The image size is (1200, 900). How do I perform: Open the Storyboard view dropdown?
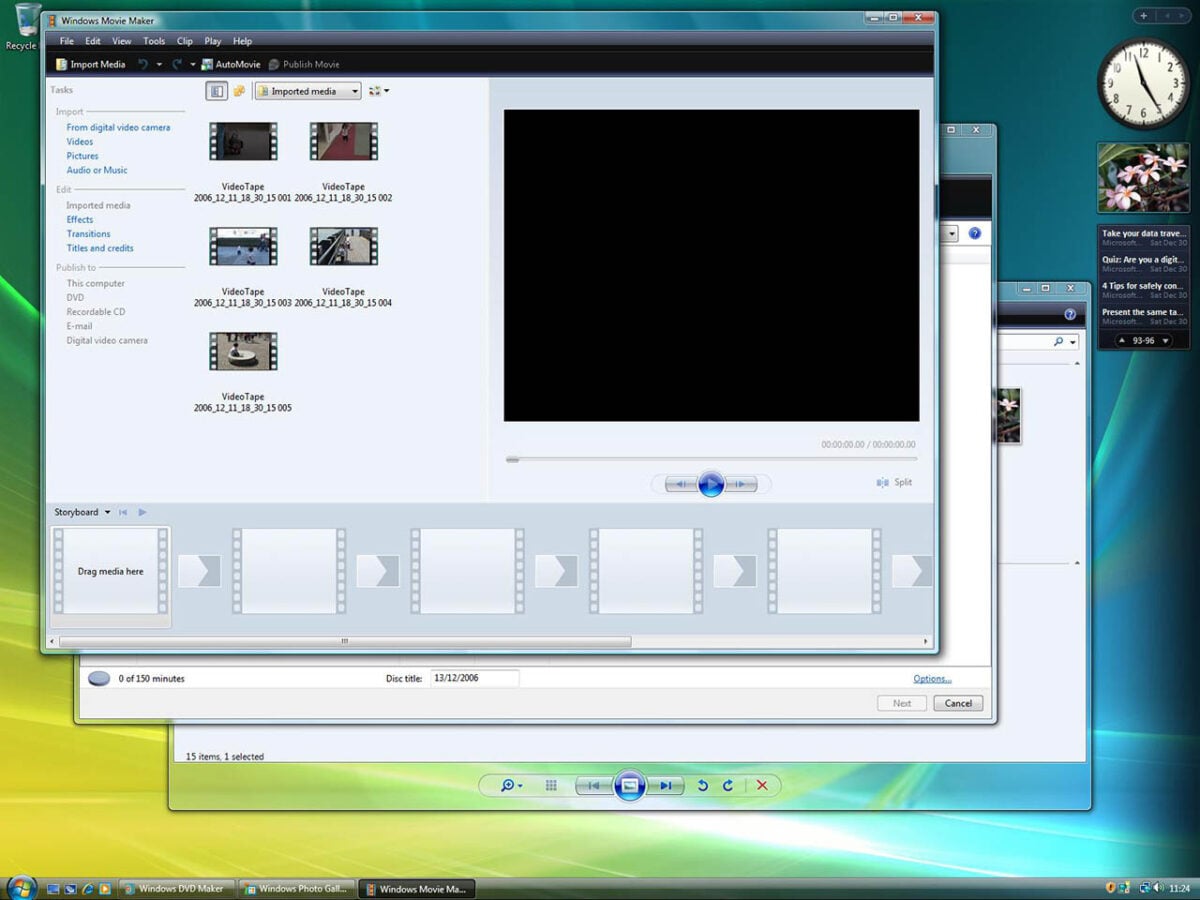click(82, 513)
